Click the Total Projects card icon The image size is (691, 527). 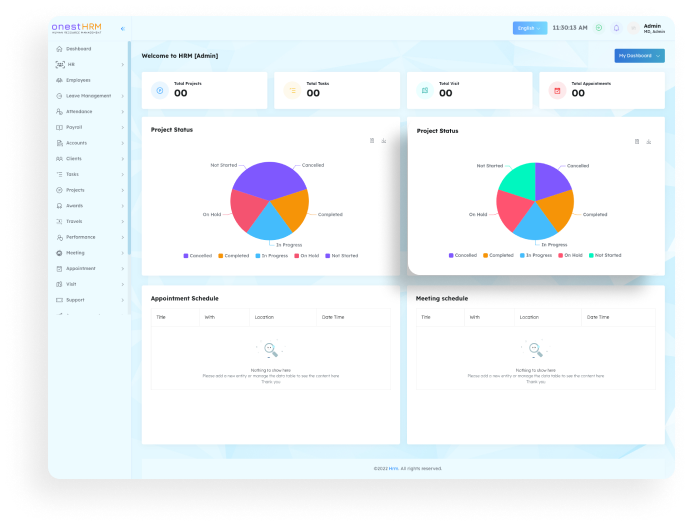pos(159,91)
